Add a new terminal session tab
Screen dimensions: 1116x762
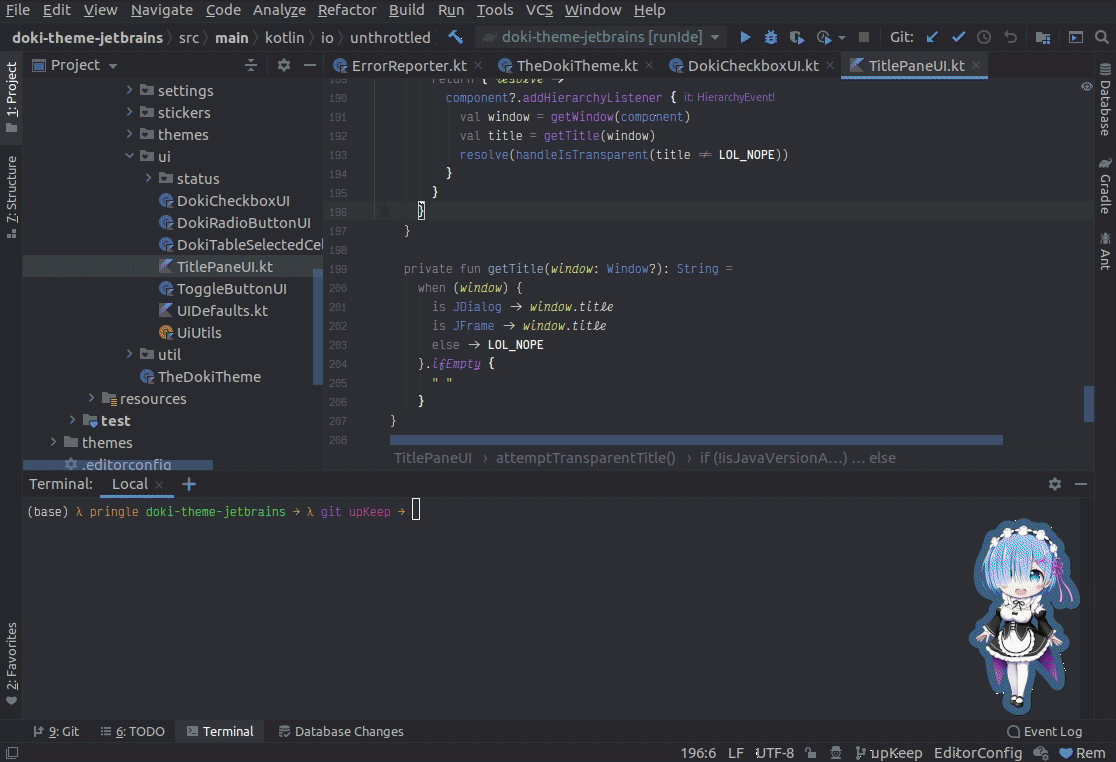pyautogui.click(x=189, y=484)
